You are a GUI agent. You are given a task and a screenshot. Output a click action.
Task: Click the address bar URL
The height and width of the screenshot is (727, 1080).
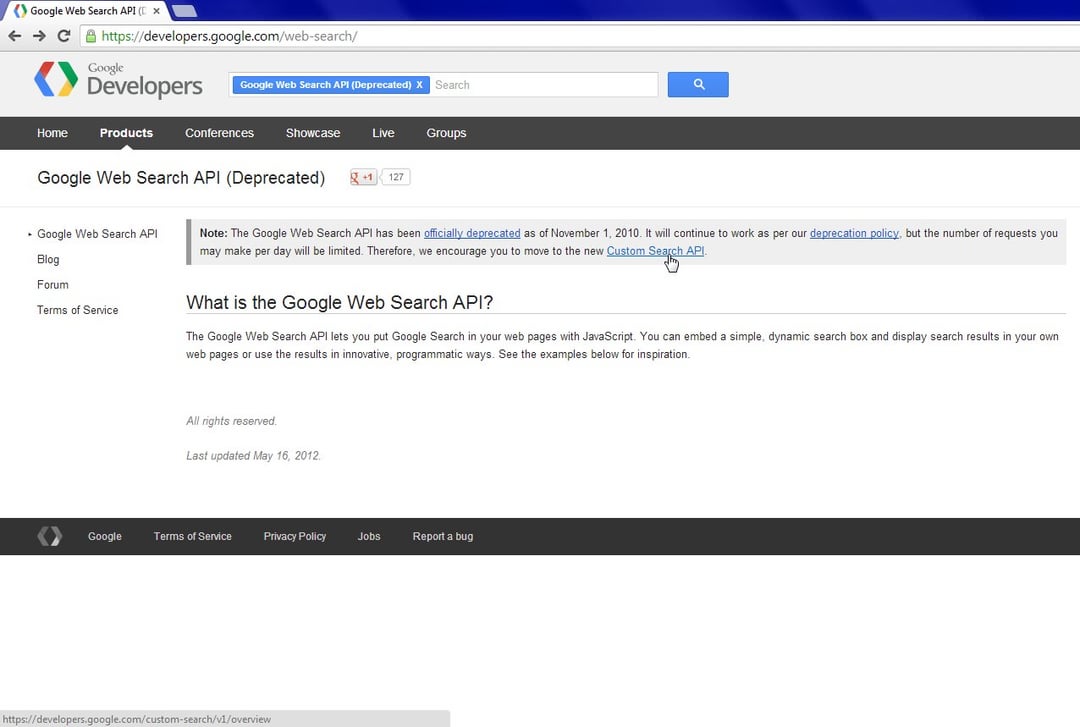coord(229,36)
